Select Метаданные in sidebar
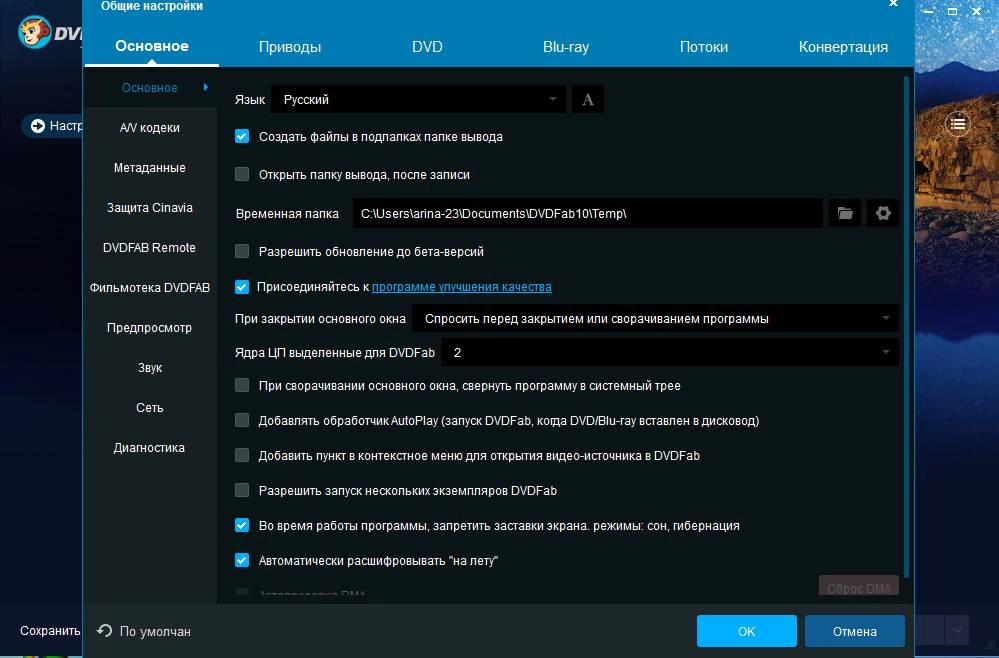 [150, 168]
